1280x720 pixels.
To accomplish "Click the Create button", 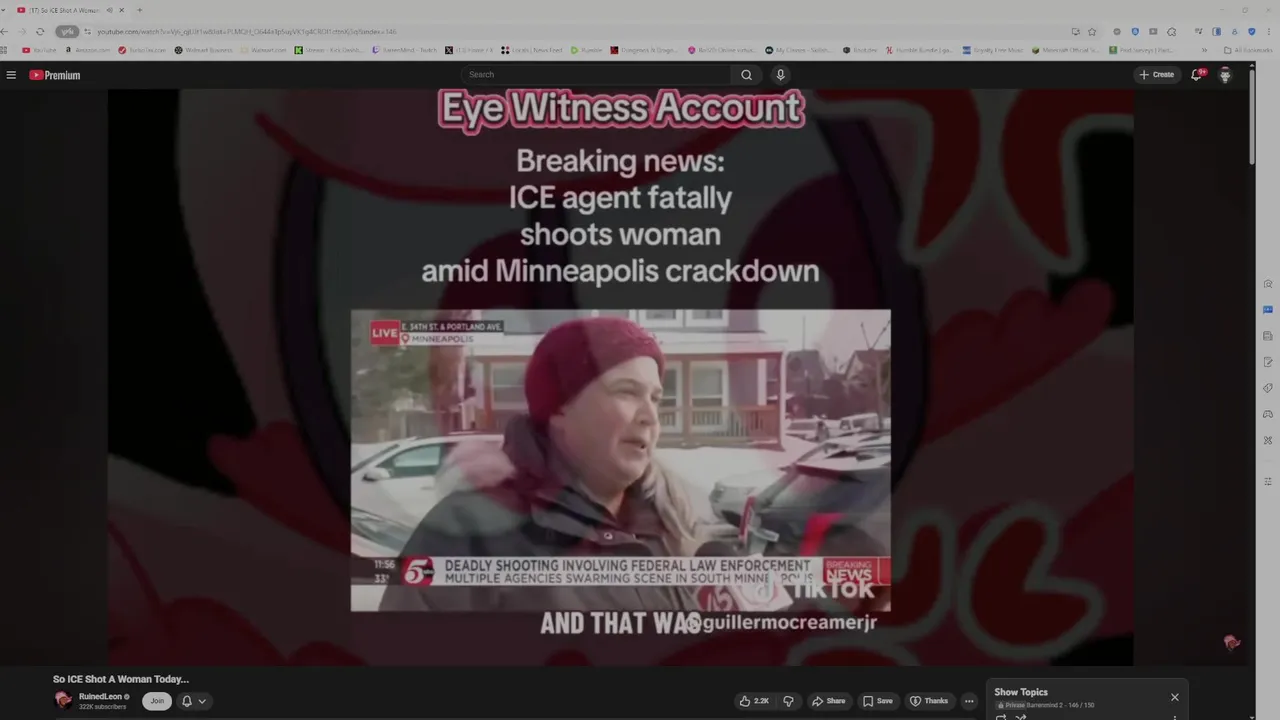I will click(1157, 75).
